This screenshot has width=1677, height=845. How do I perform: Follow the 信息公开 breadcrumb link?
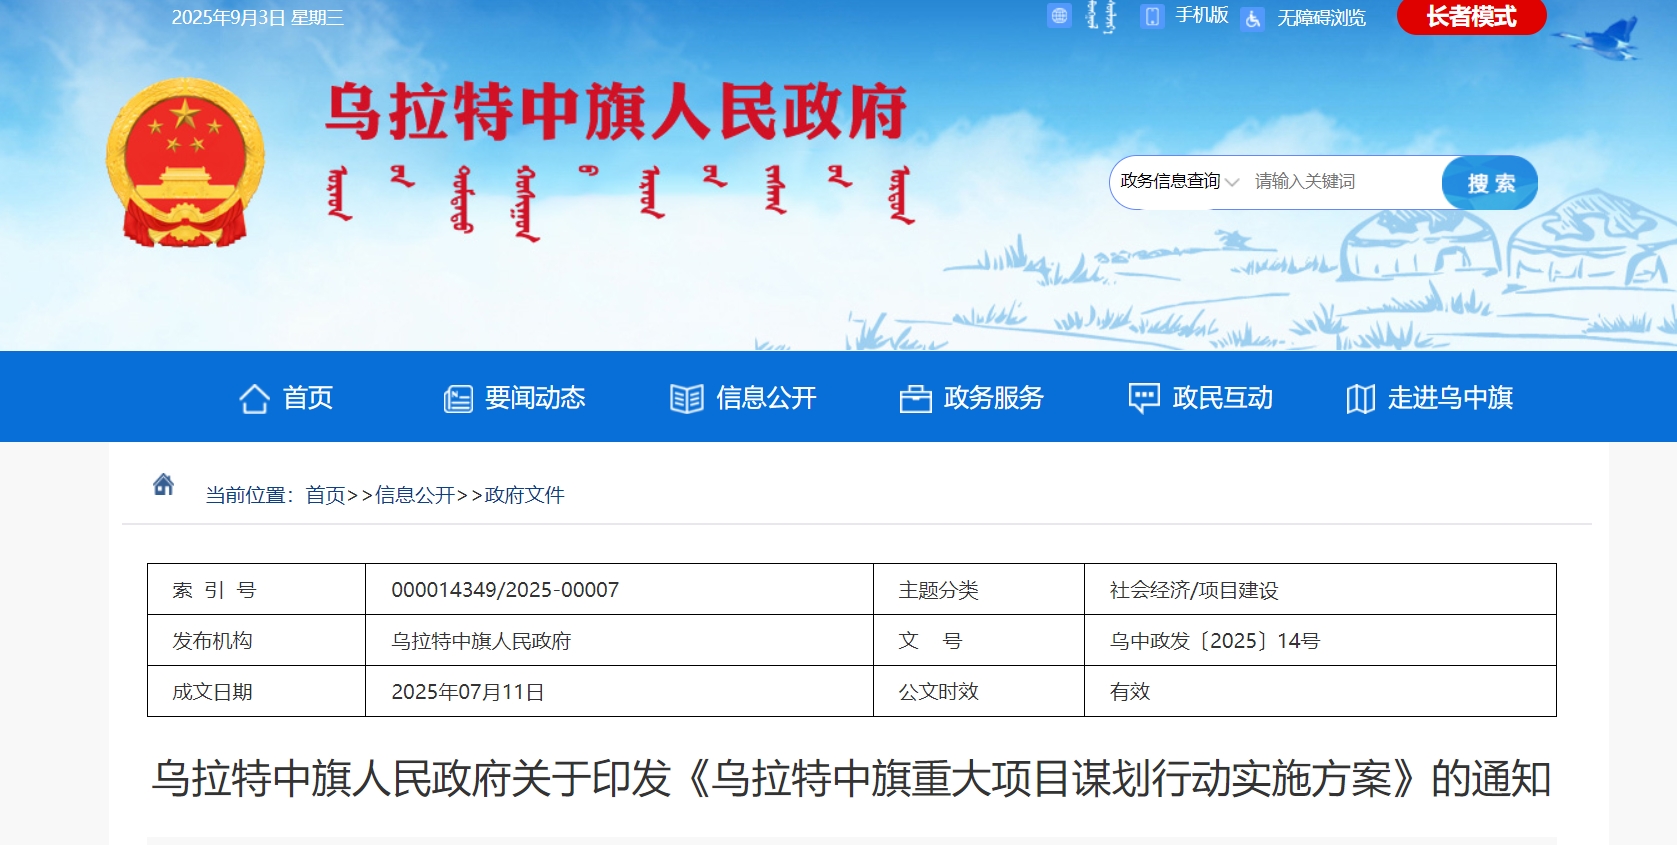pos(414,495)
